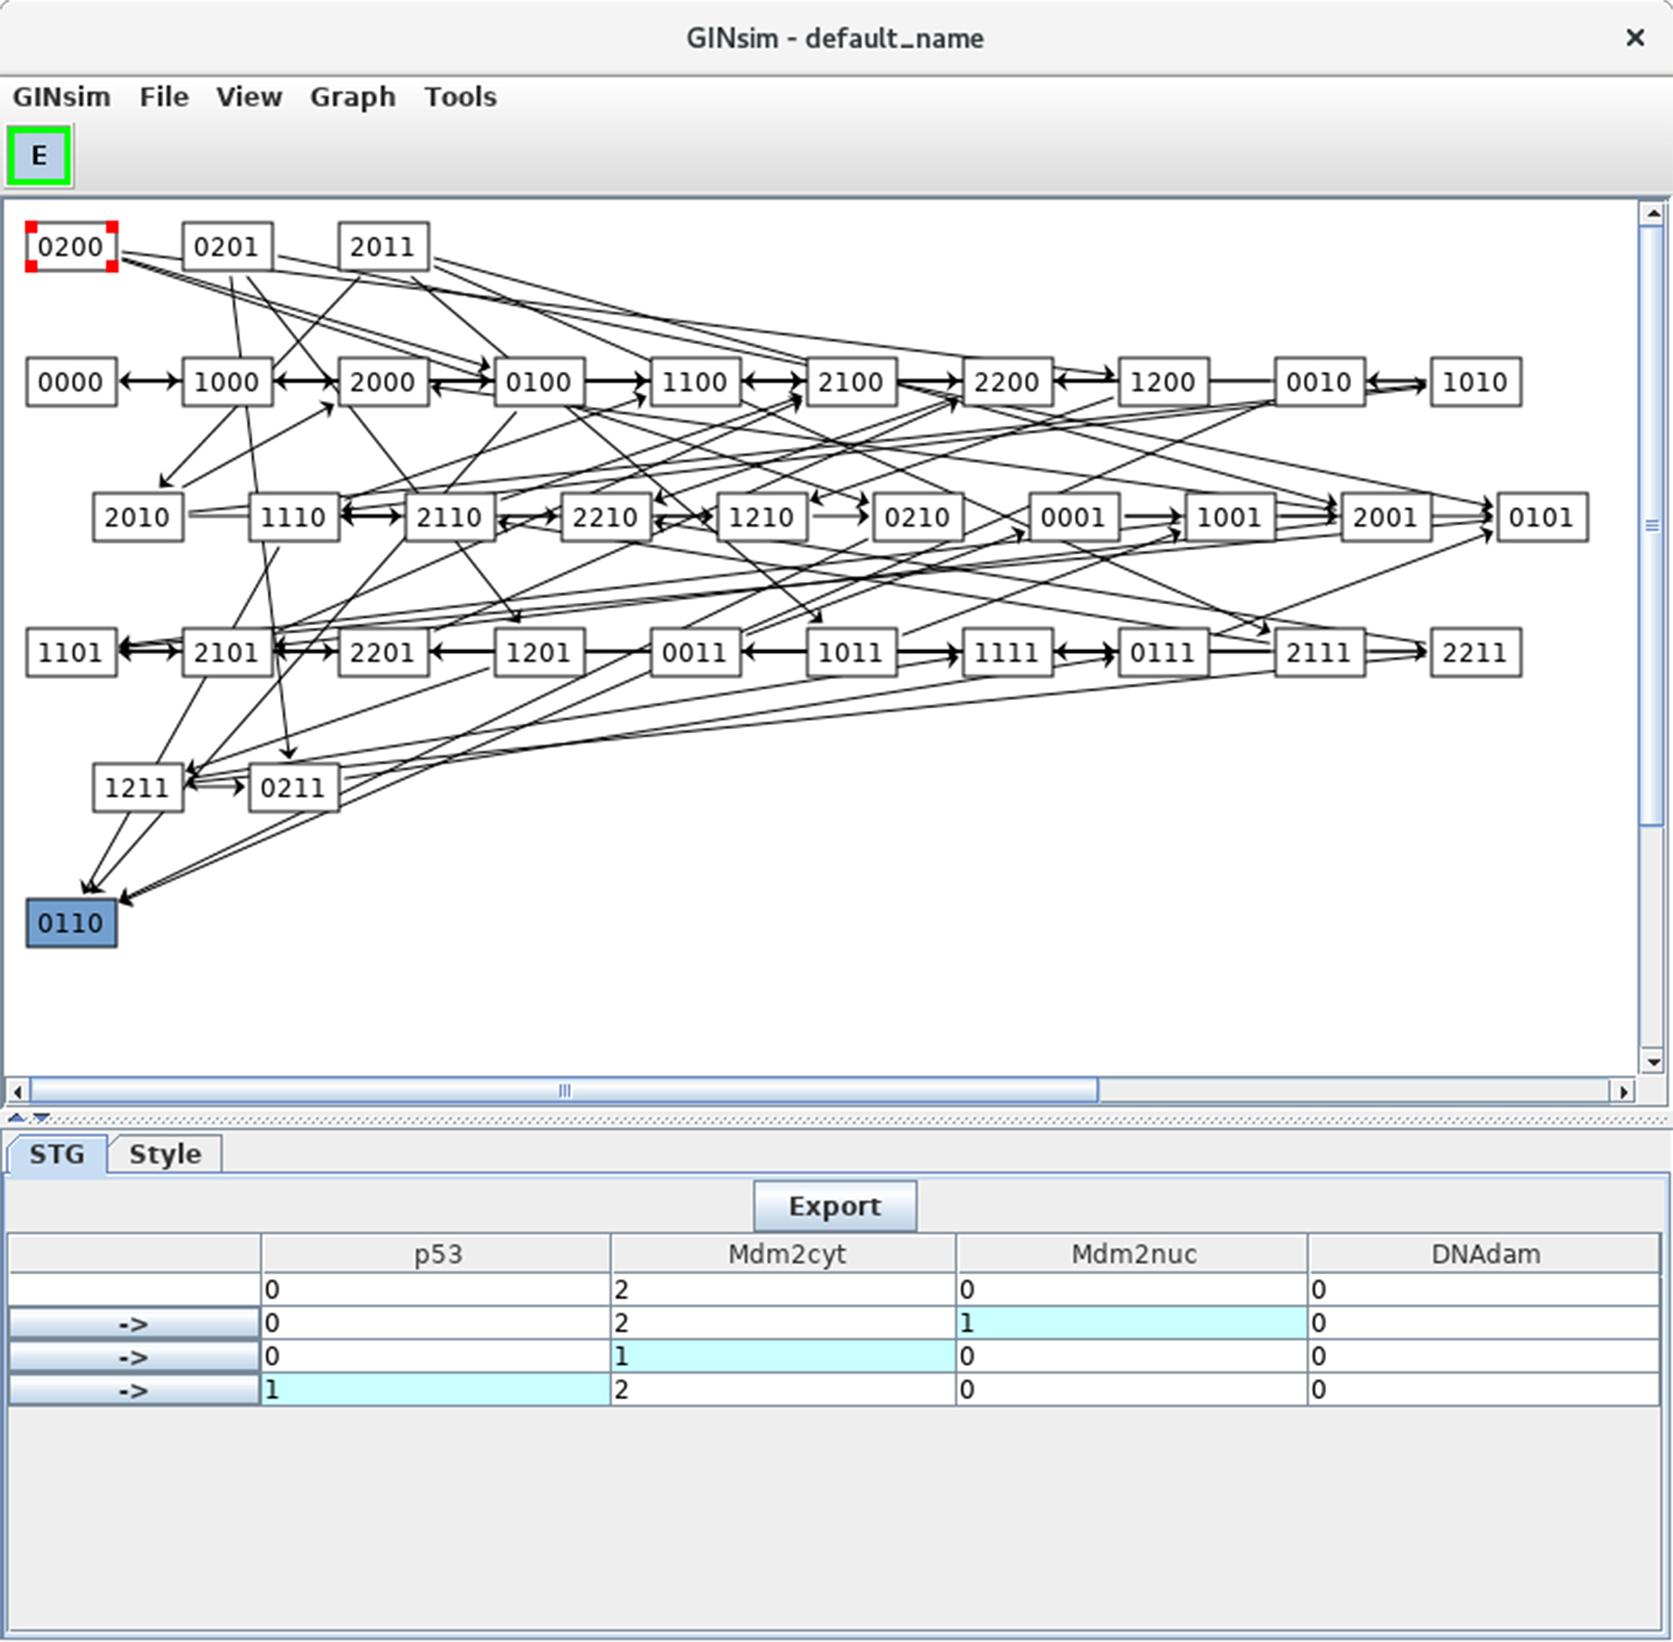This screenshot has width=1673, height=1642.
Task: Click the Mdm2cyt column header
Action: (x=785, y=1254)
